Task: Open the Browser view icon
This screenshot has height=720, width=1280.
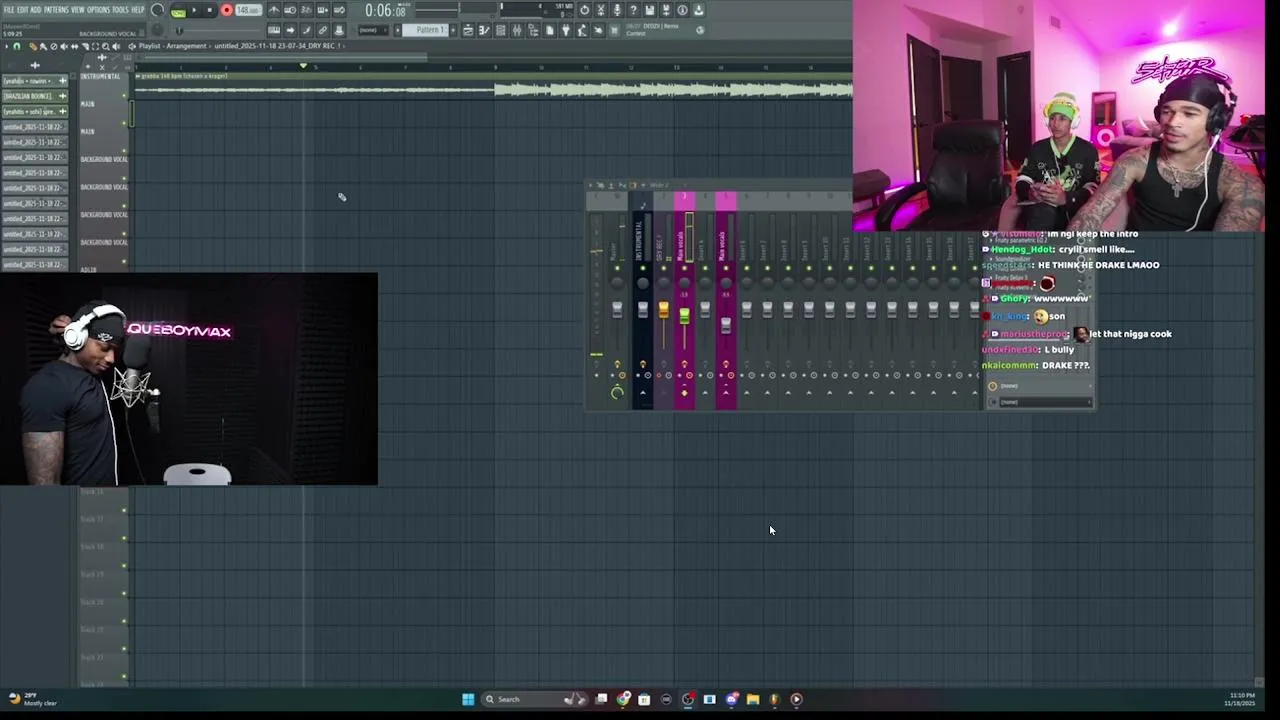Action: (x=533, y=30)
